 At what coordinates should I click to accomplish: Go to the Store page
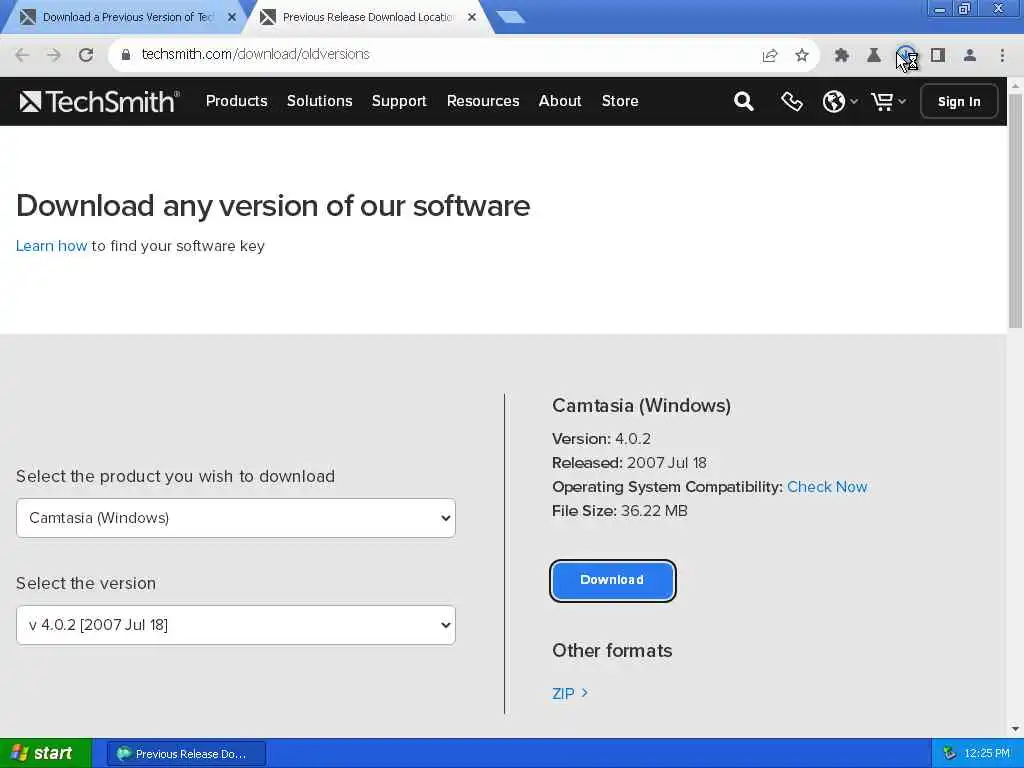coord(620,101)
